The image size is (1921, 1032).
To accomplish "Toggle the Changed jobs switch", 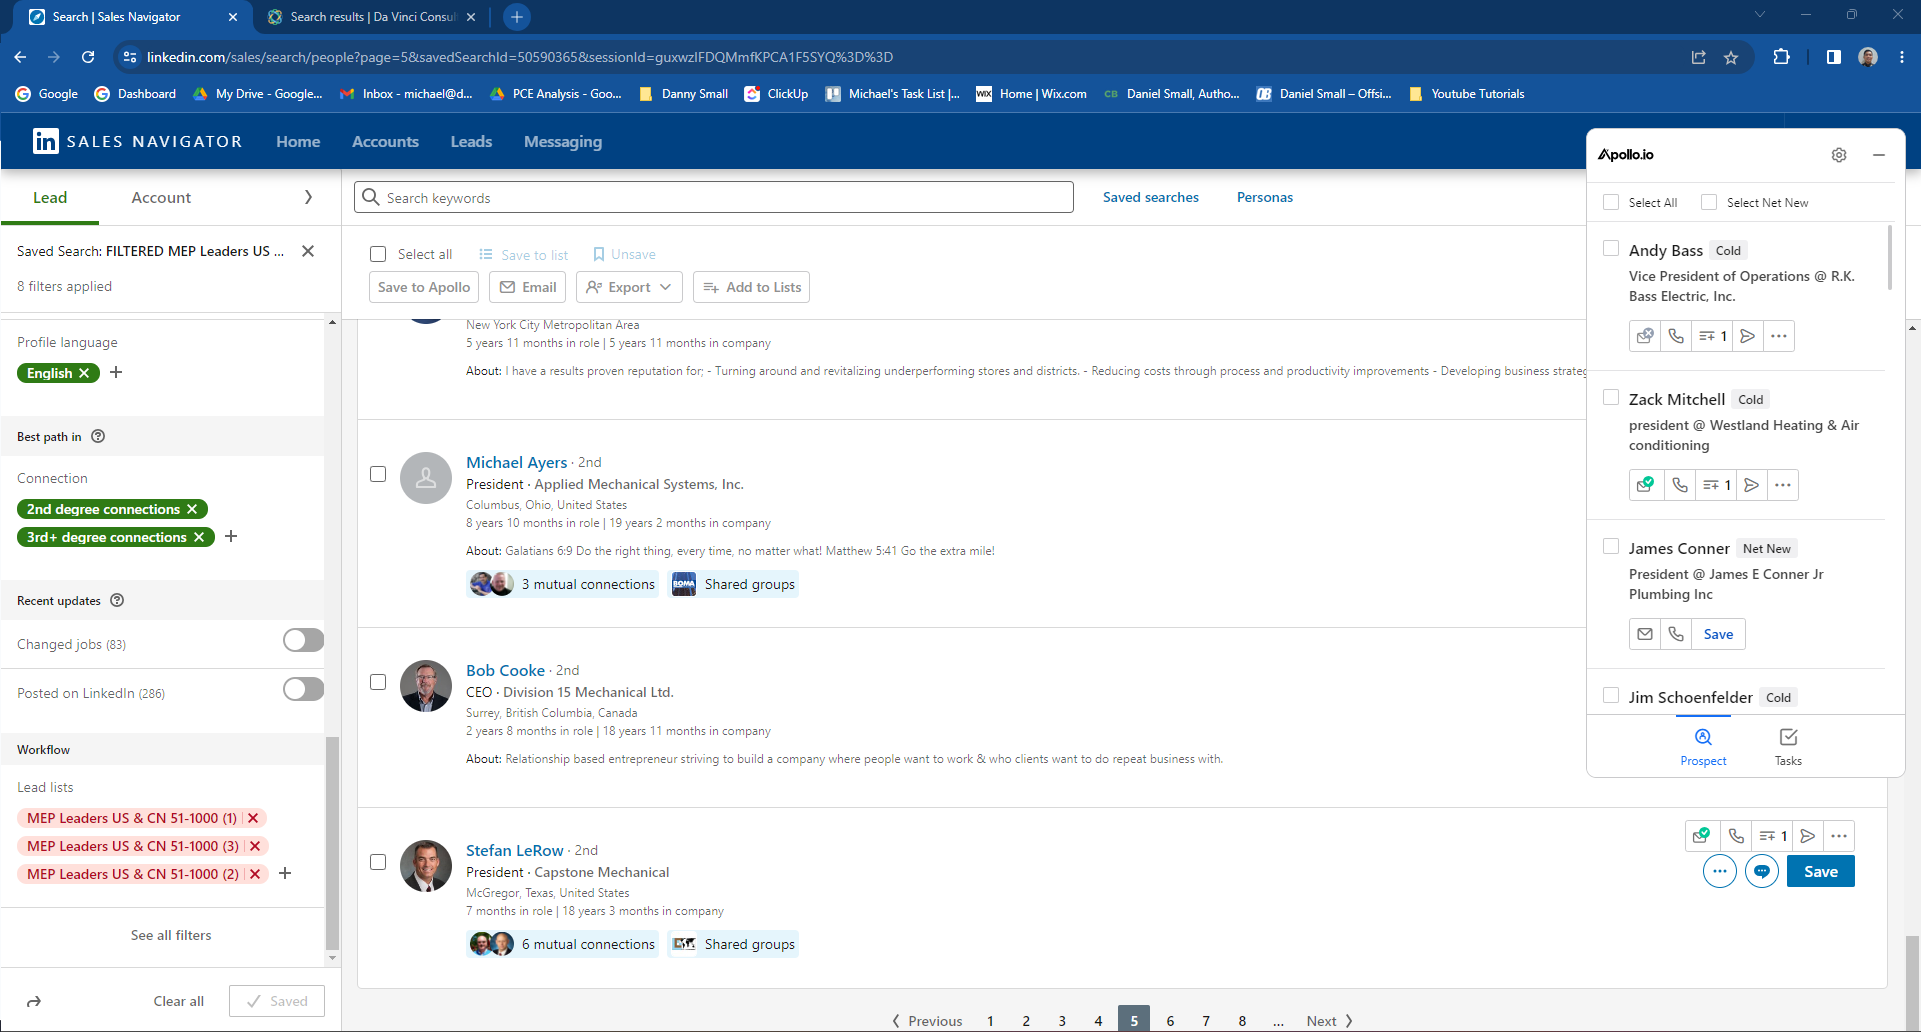I will point(303,640).
